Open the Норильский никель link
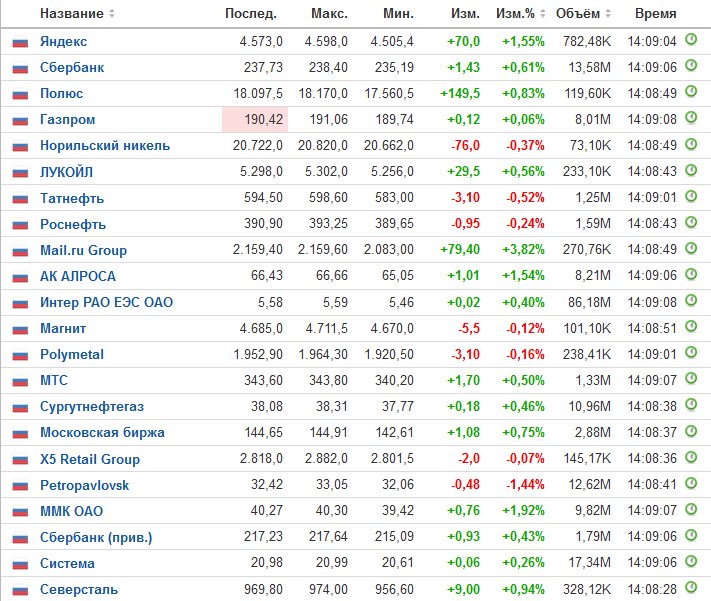The height and width of the screenshot is (601, 711). (105, 146)
